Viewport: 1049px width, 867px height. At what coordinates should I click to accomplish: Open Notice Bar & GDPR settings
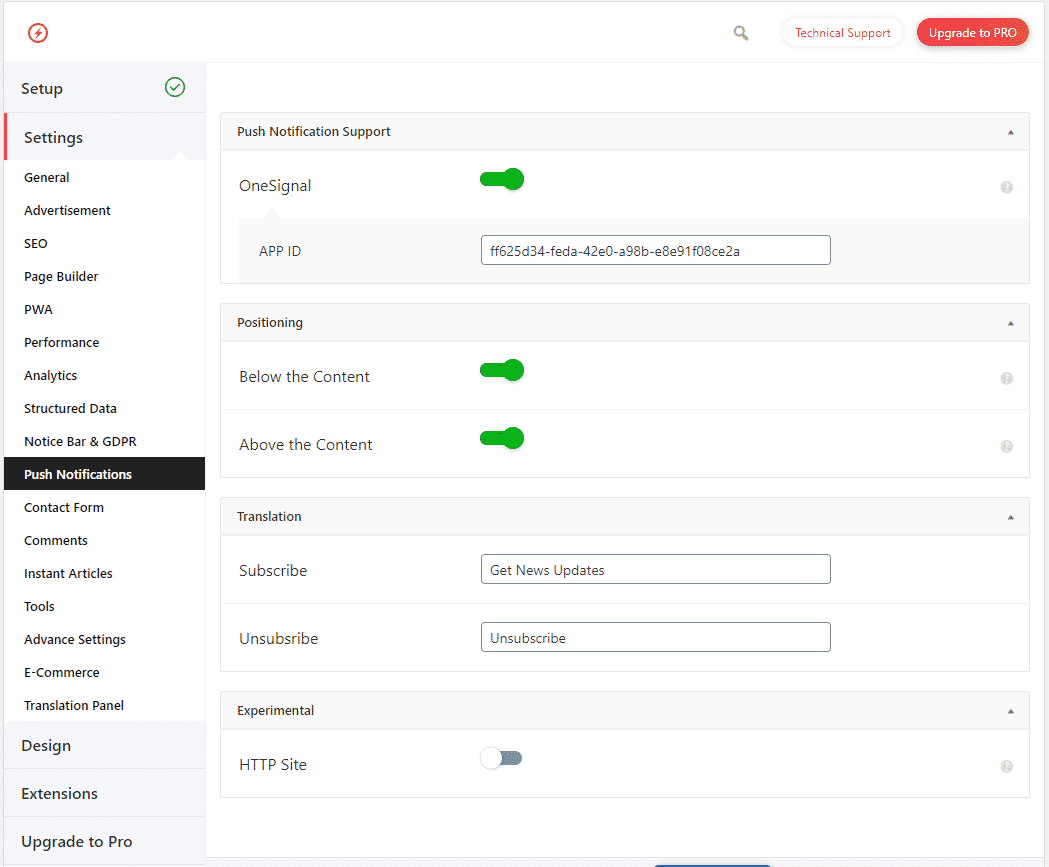pos(80,442)
